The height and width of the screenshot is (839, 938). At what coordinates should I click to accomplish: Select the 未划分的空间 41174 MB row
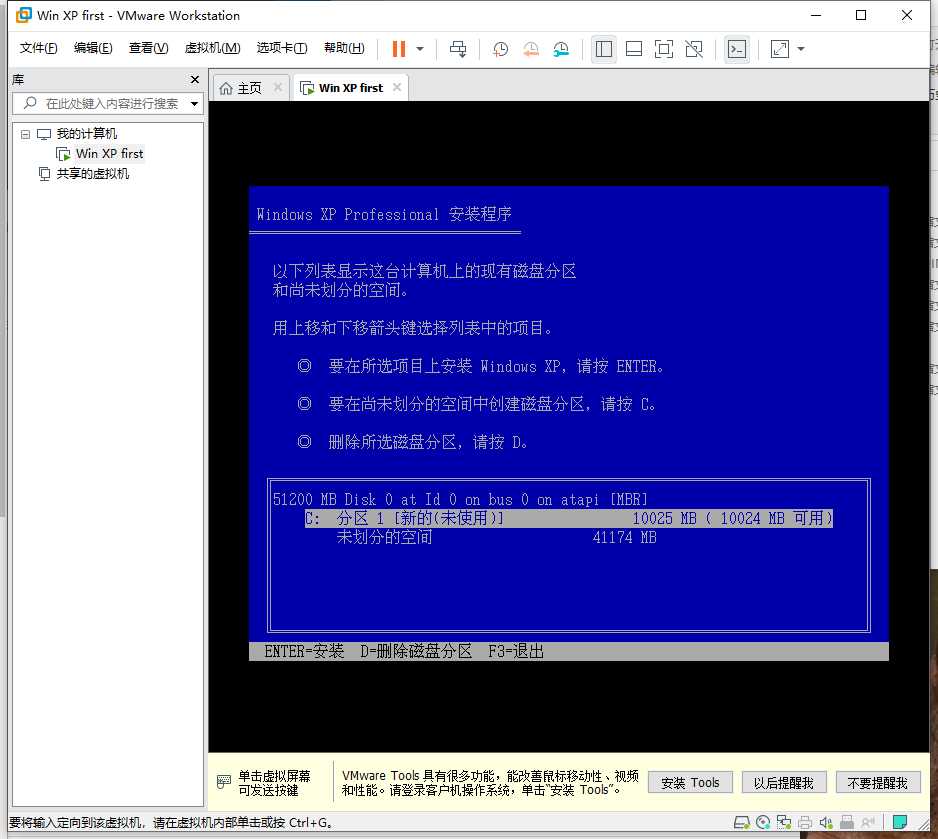pos(497,537)
